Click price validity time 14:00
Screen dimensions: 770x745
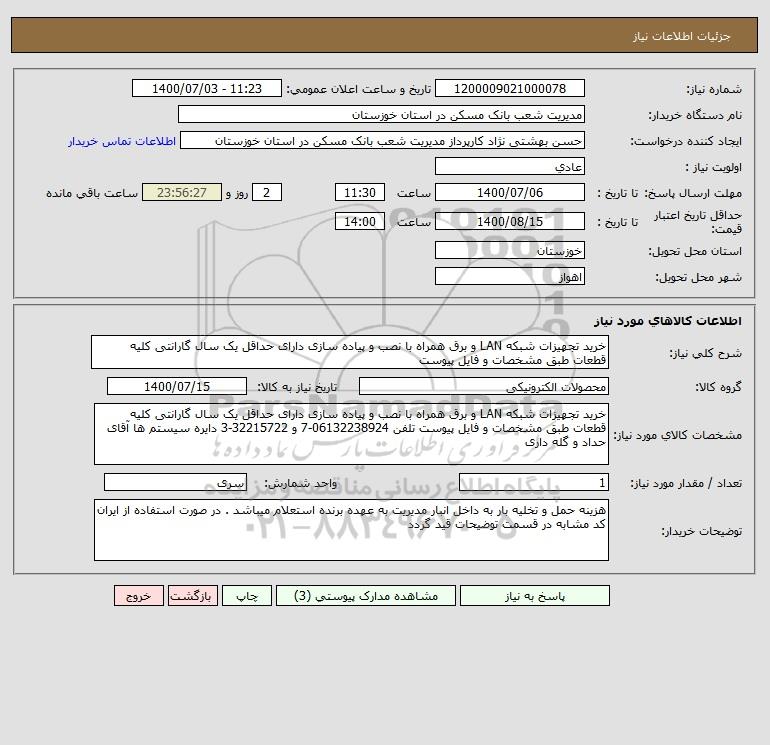point(359,221)
